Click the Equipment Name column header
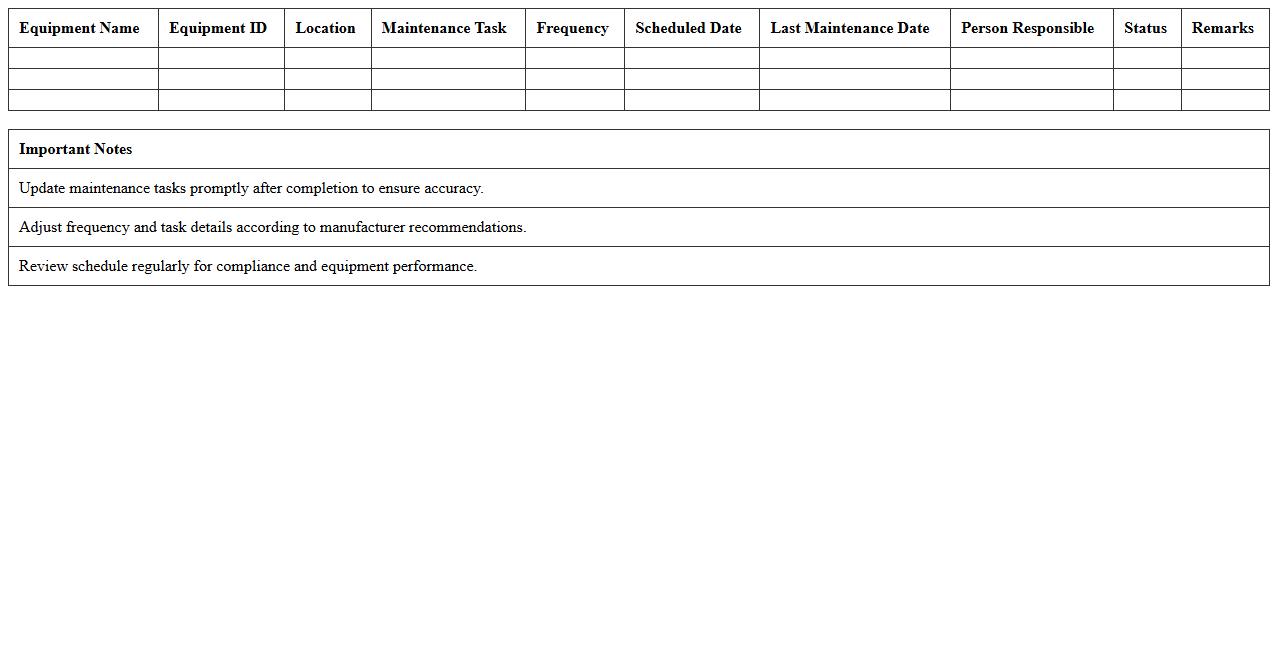Viewport: 1278px width, 650px height. coord(79,28)
